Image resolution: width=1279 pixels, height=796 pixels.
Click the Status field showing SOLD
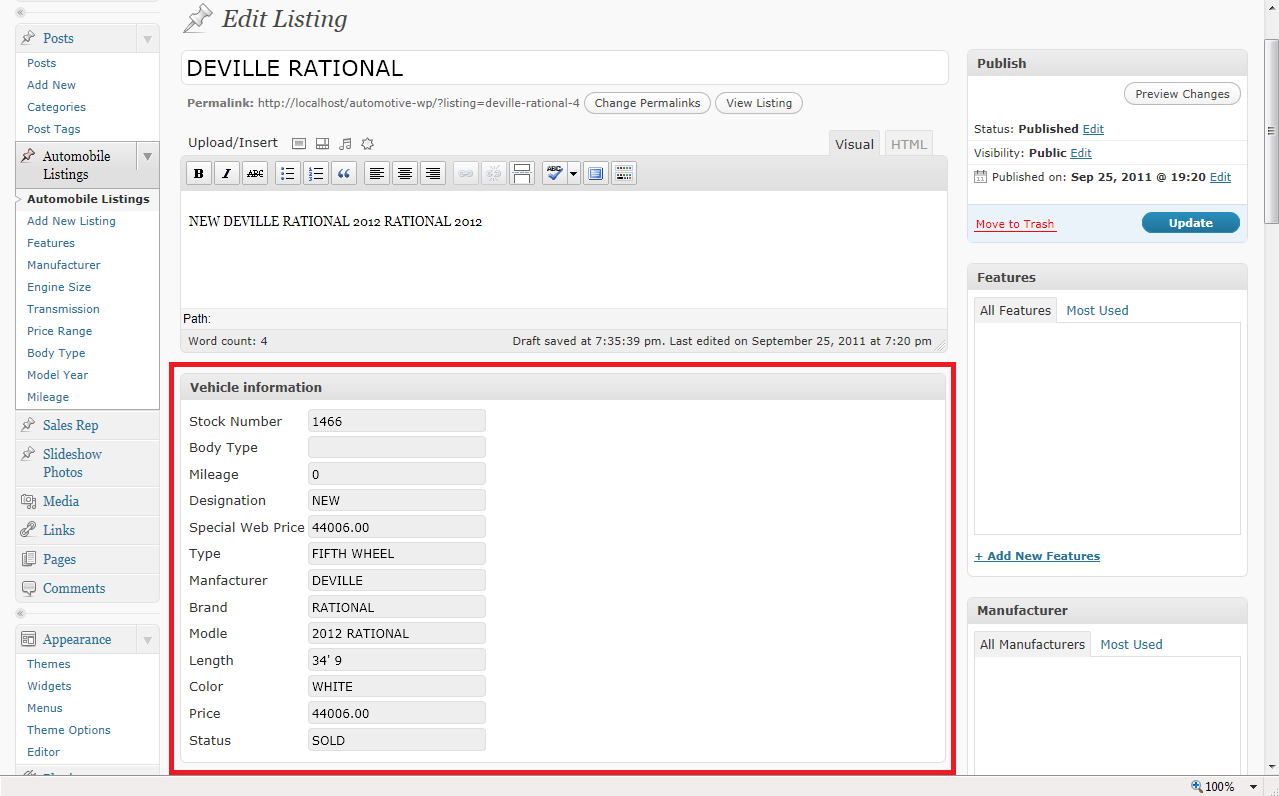click(397, 740)
